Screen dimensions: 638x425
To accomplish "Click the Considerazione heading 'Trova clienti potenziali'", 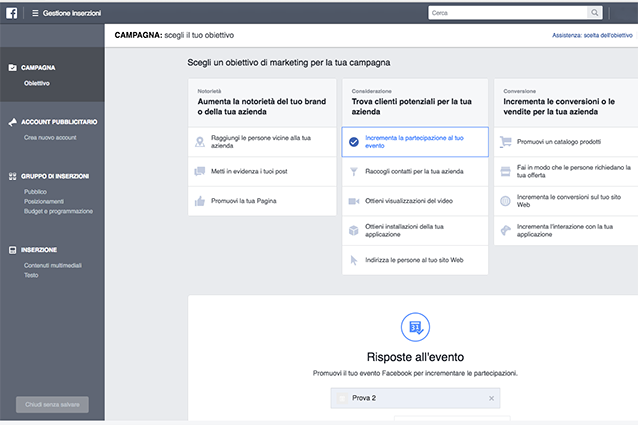I will point(411,107).
